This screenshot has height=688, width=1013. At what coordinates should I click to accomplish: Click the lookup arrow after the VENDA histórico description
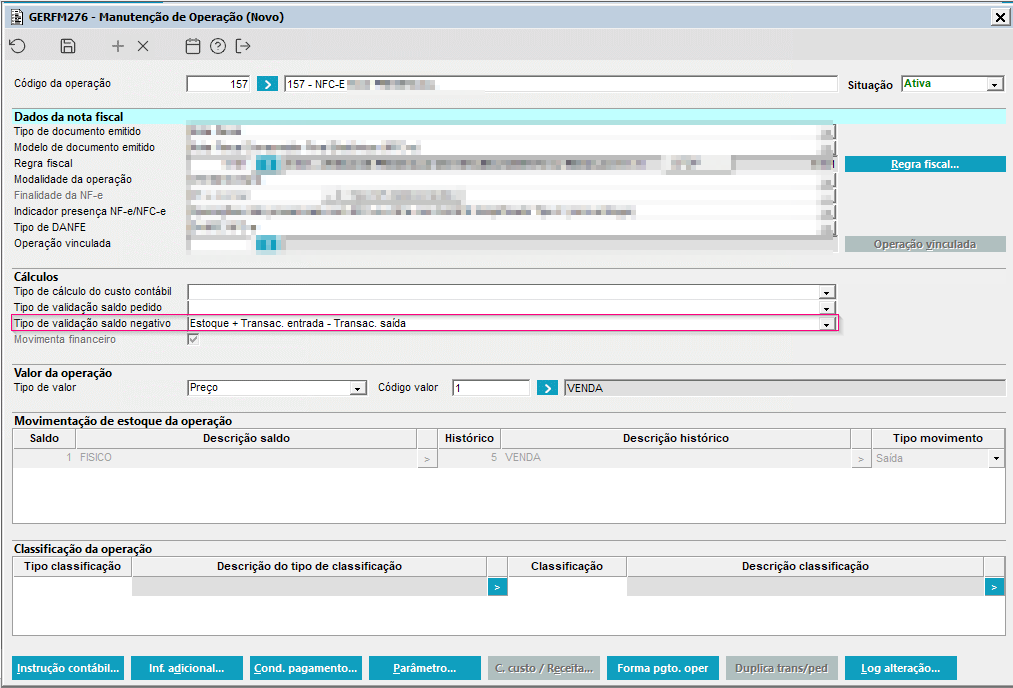coord(861,459)
